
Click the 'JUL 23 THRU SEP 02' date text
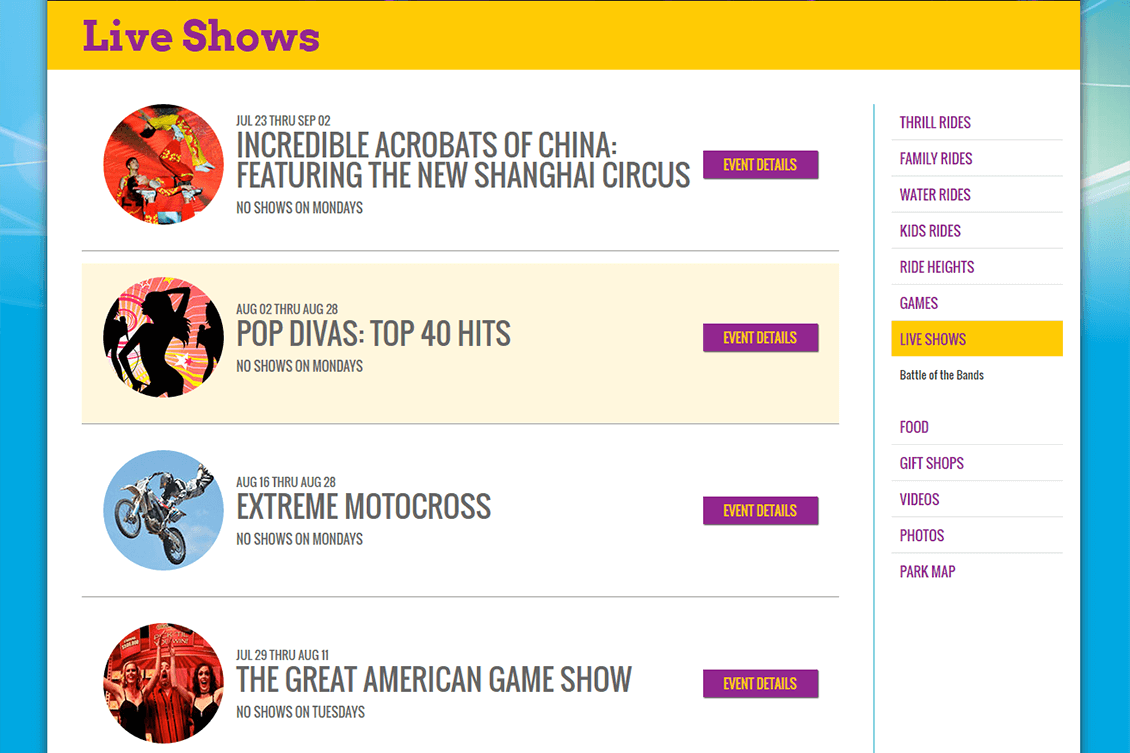pos(283,120)
